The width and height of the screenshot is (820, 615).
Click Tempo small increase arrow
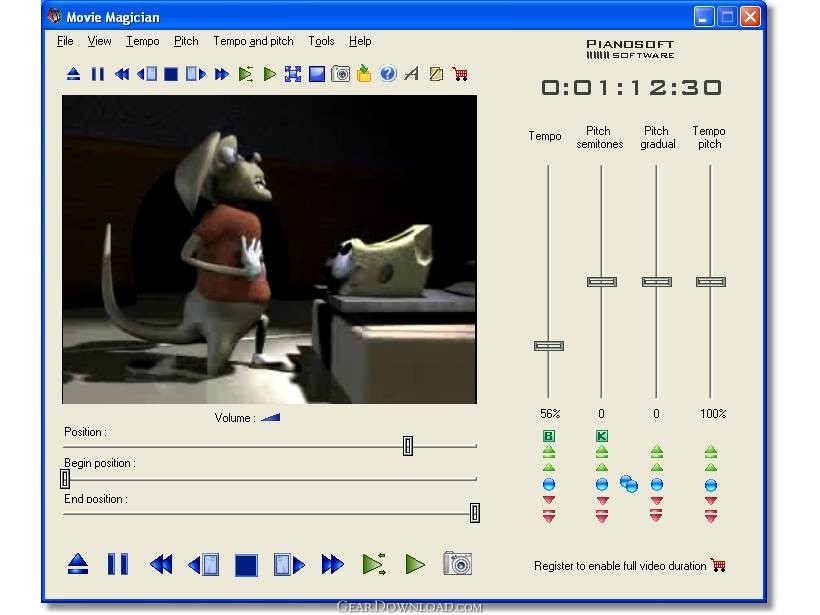point(549,467)
